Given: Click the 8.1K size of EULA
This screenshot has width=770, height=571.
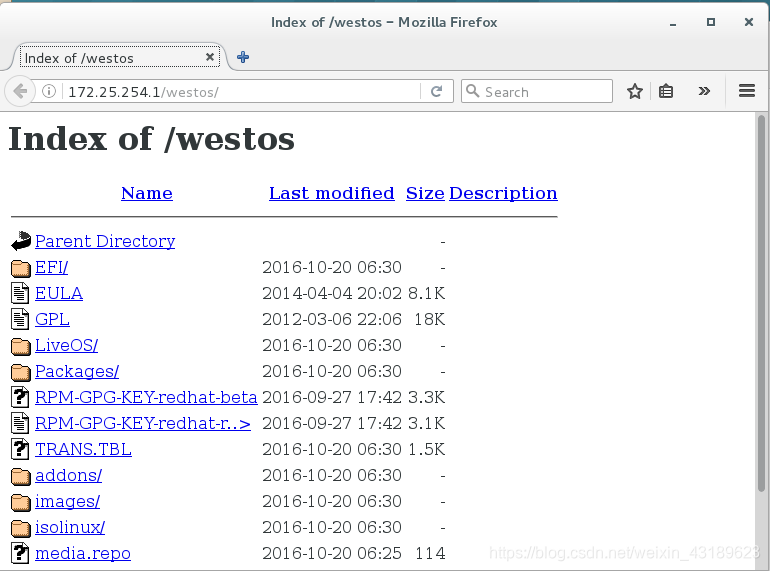Looking at the screenshot, I should (426, 293).
